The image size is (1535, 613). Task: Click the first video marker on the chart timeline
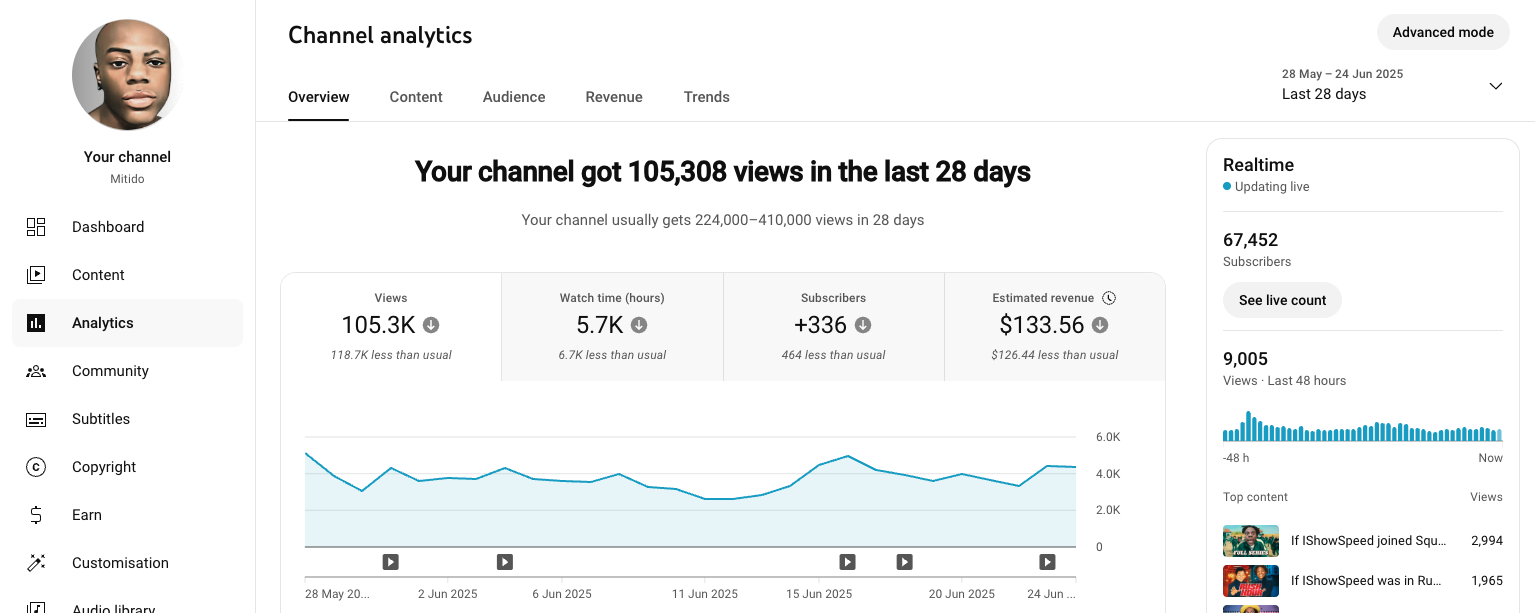pos(391,562)
